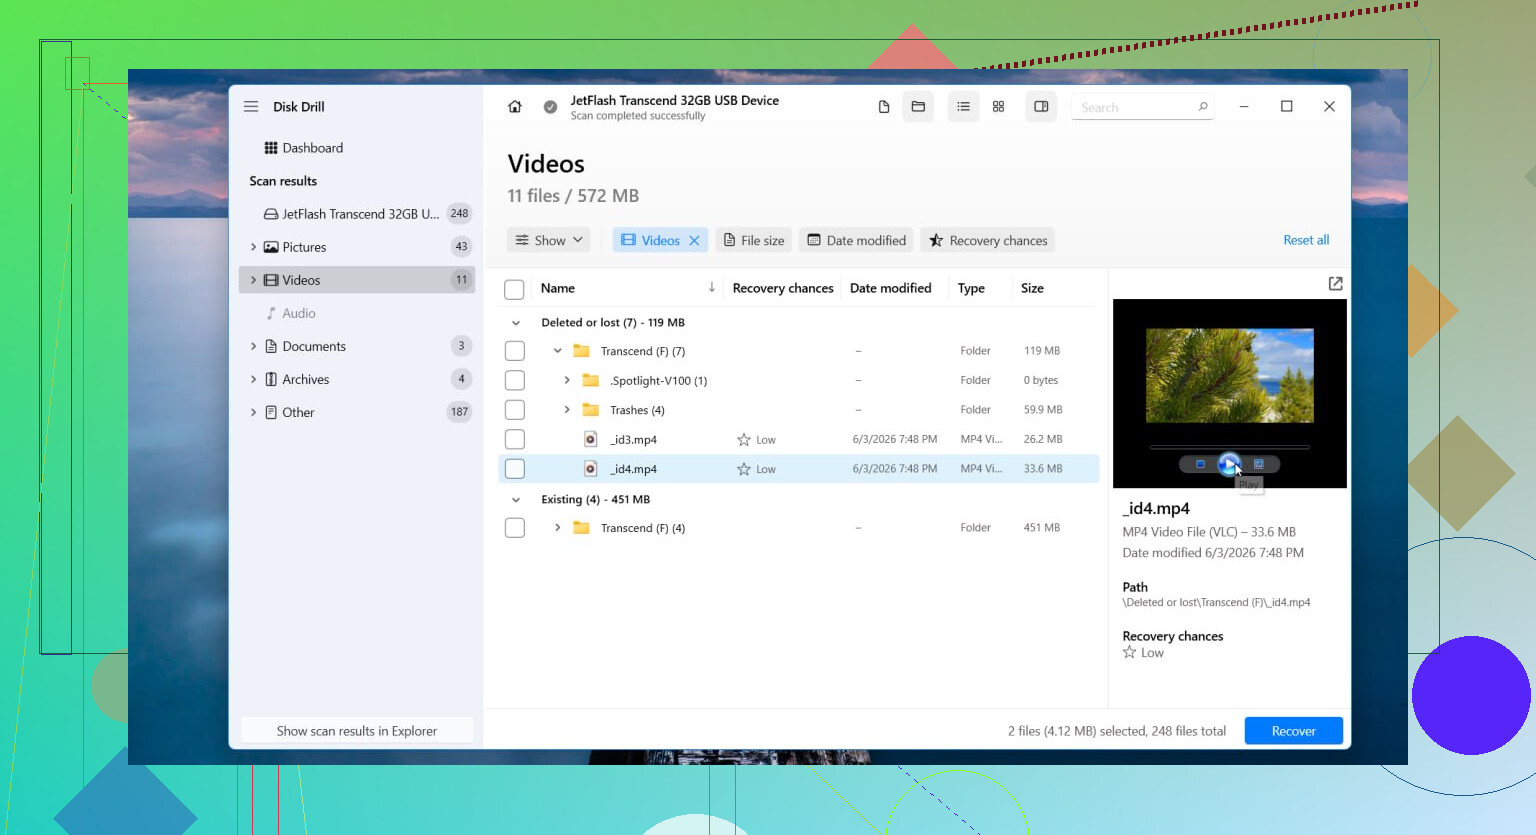Stop the video preview playback
This screenshot has width=1536, height=835.
click(1200, 464)
